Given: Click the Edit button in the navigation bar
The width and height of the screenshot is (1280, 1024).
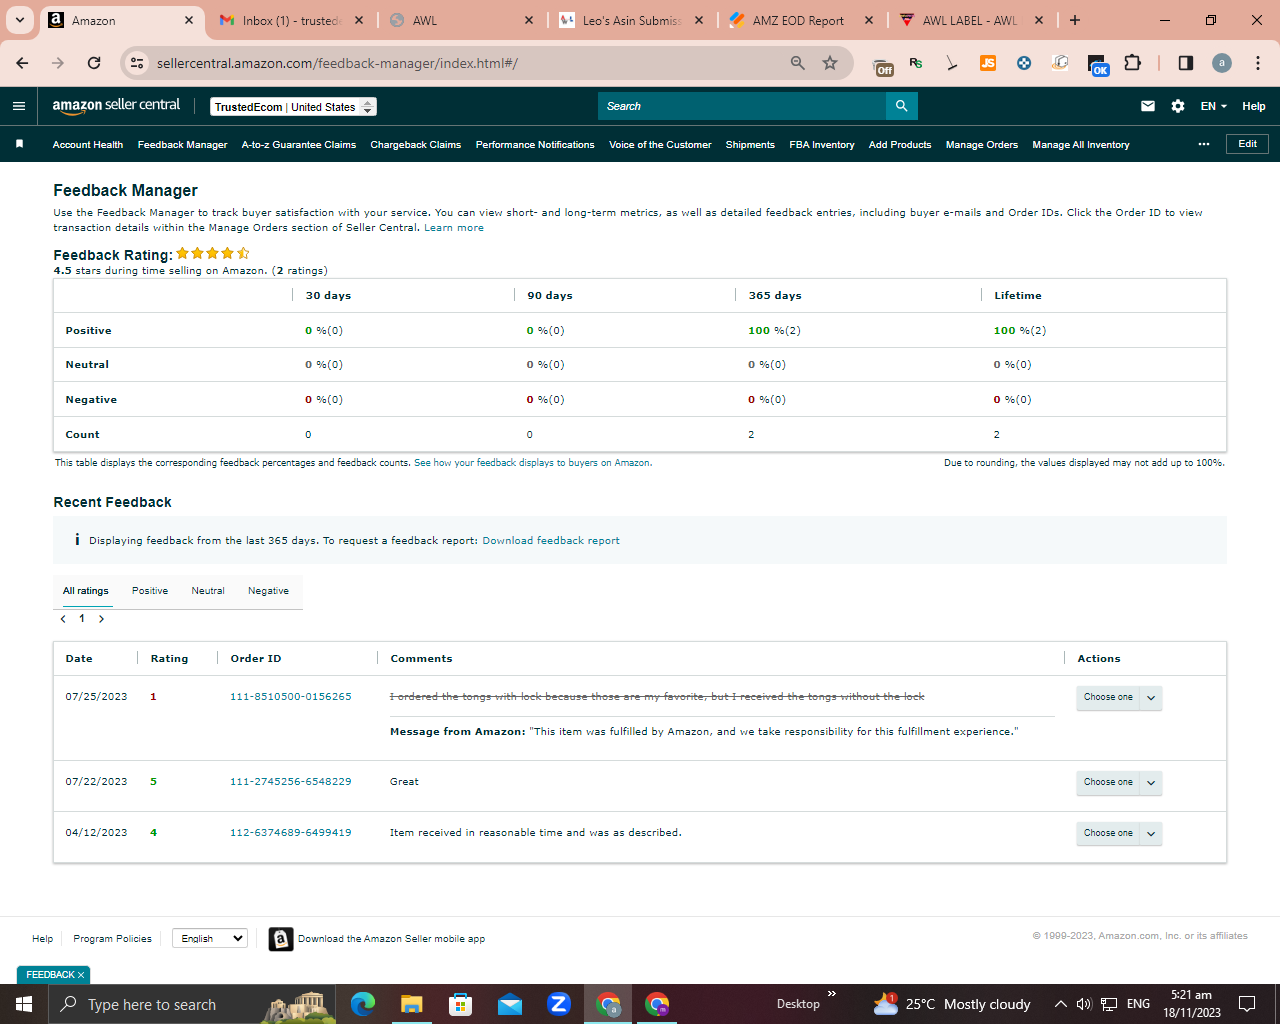Looking at the screenshot, I should point(1248,144).
